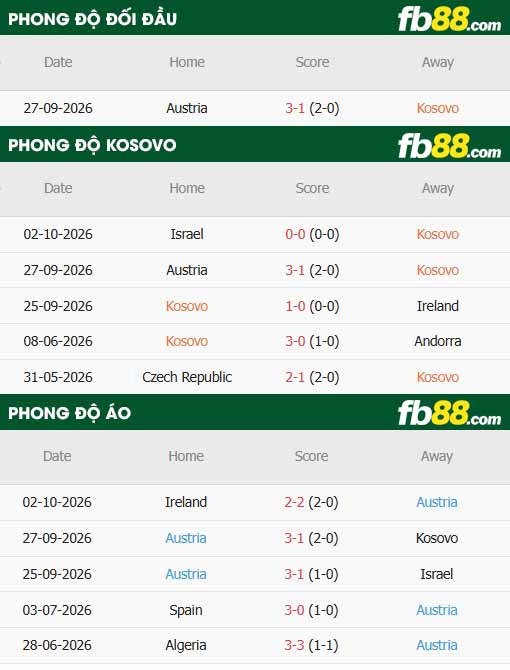Open the Kosovo away link in the Czech Republic row
The width and height of the screenshot is (510, 670).
[x=438, y=377]
